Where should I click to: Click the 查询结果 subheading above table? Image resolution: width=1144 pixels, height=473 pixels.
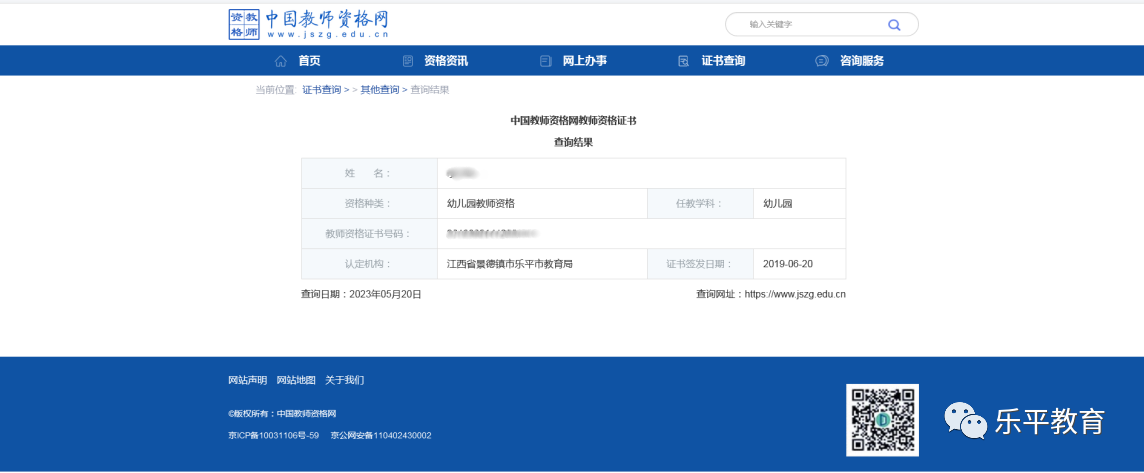pos(573,143)
